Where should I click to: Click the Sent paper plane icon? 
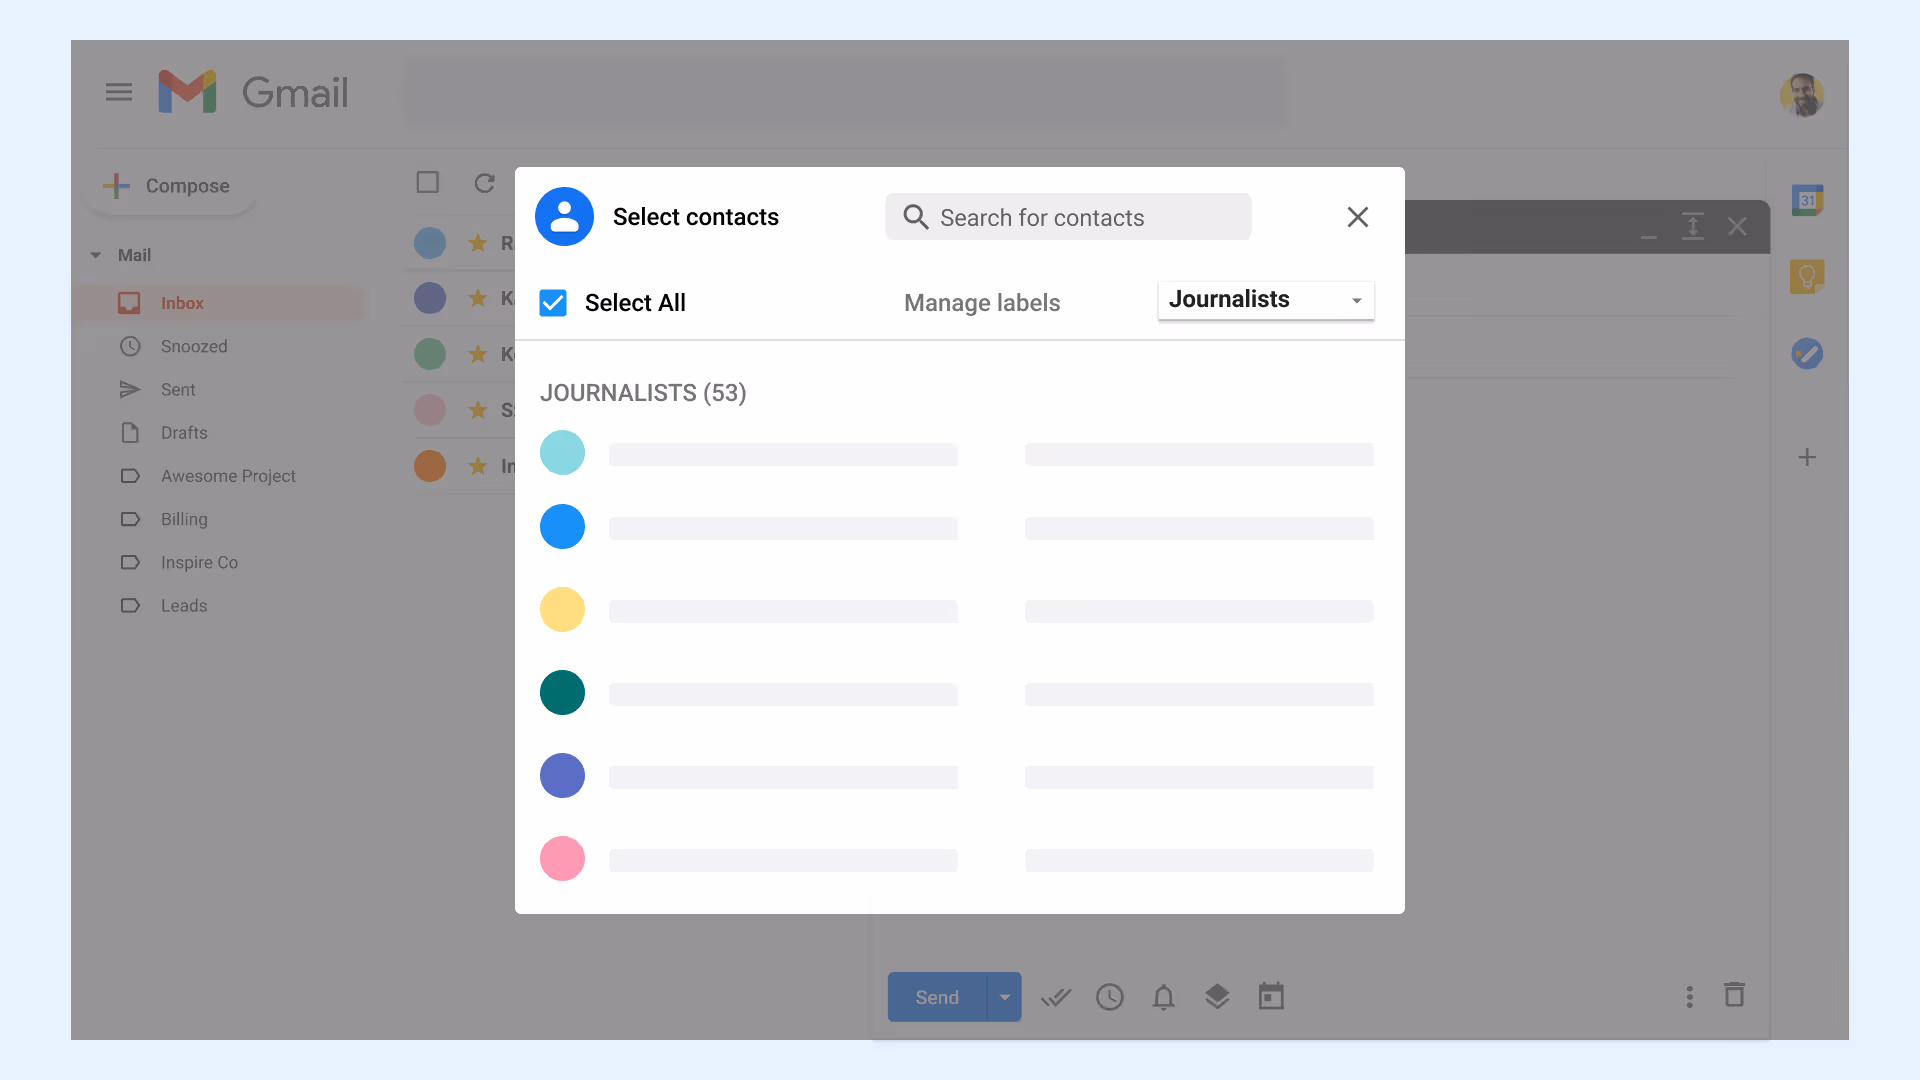[x=130, y=389]
